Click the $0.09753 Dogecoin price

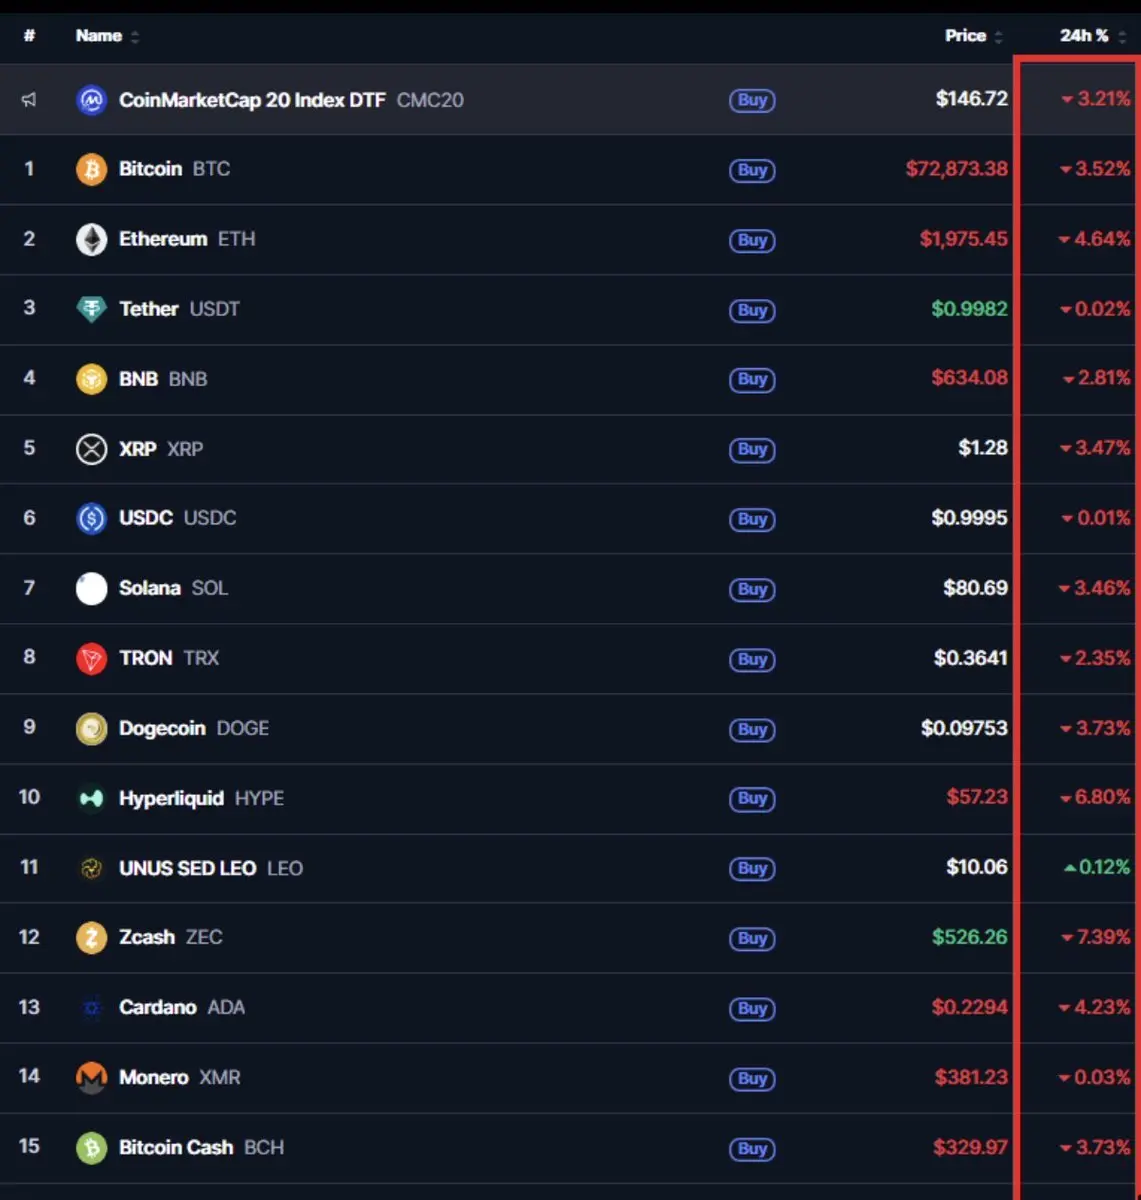tap(964, 728)
